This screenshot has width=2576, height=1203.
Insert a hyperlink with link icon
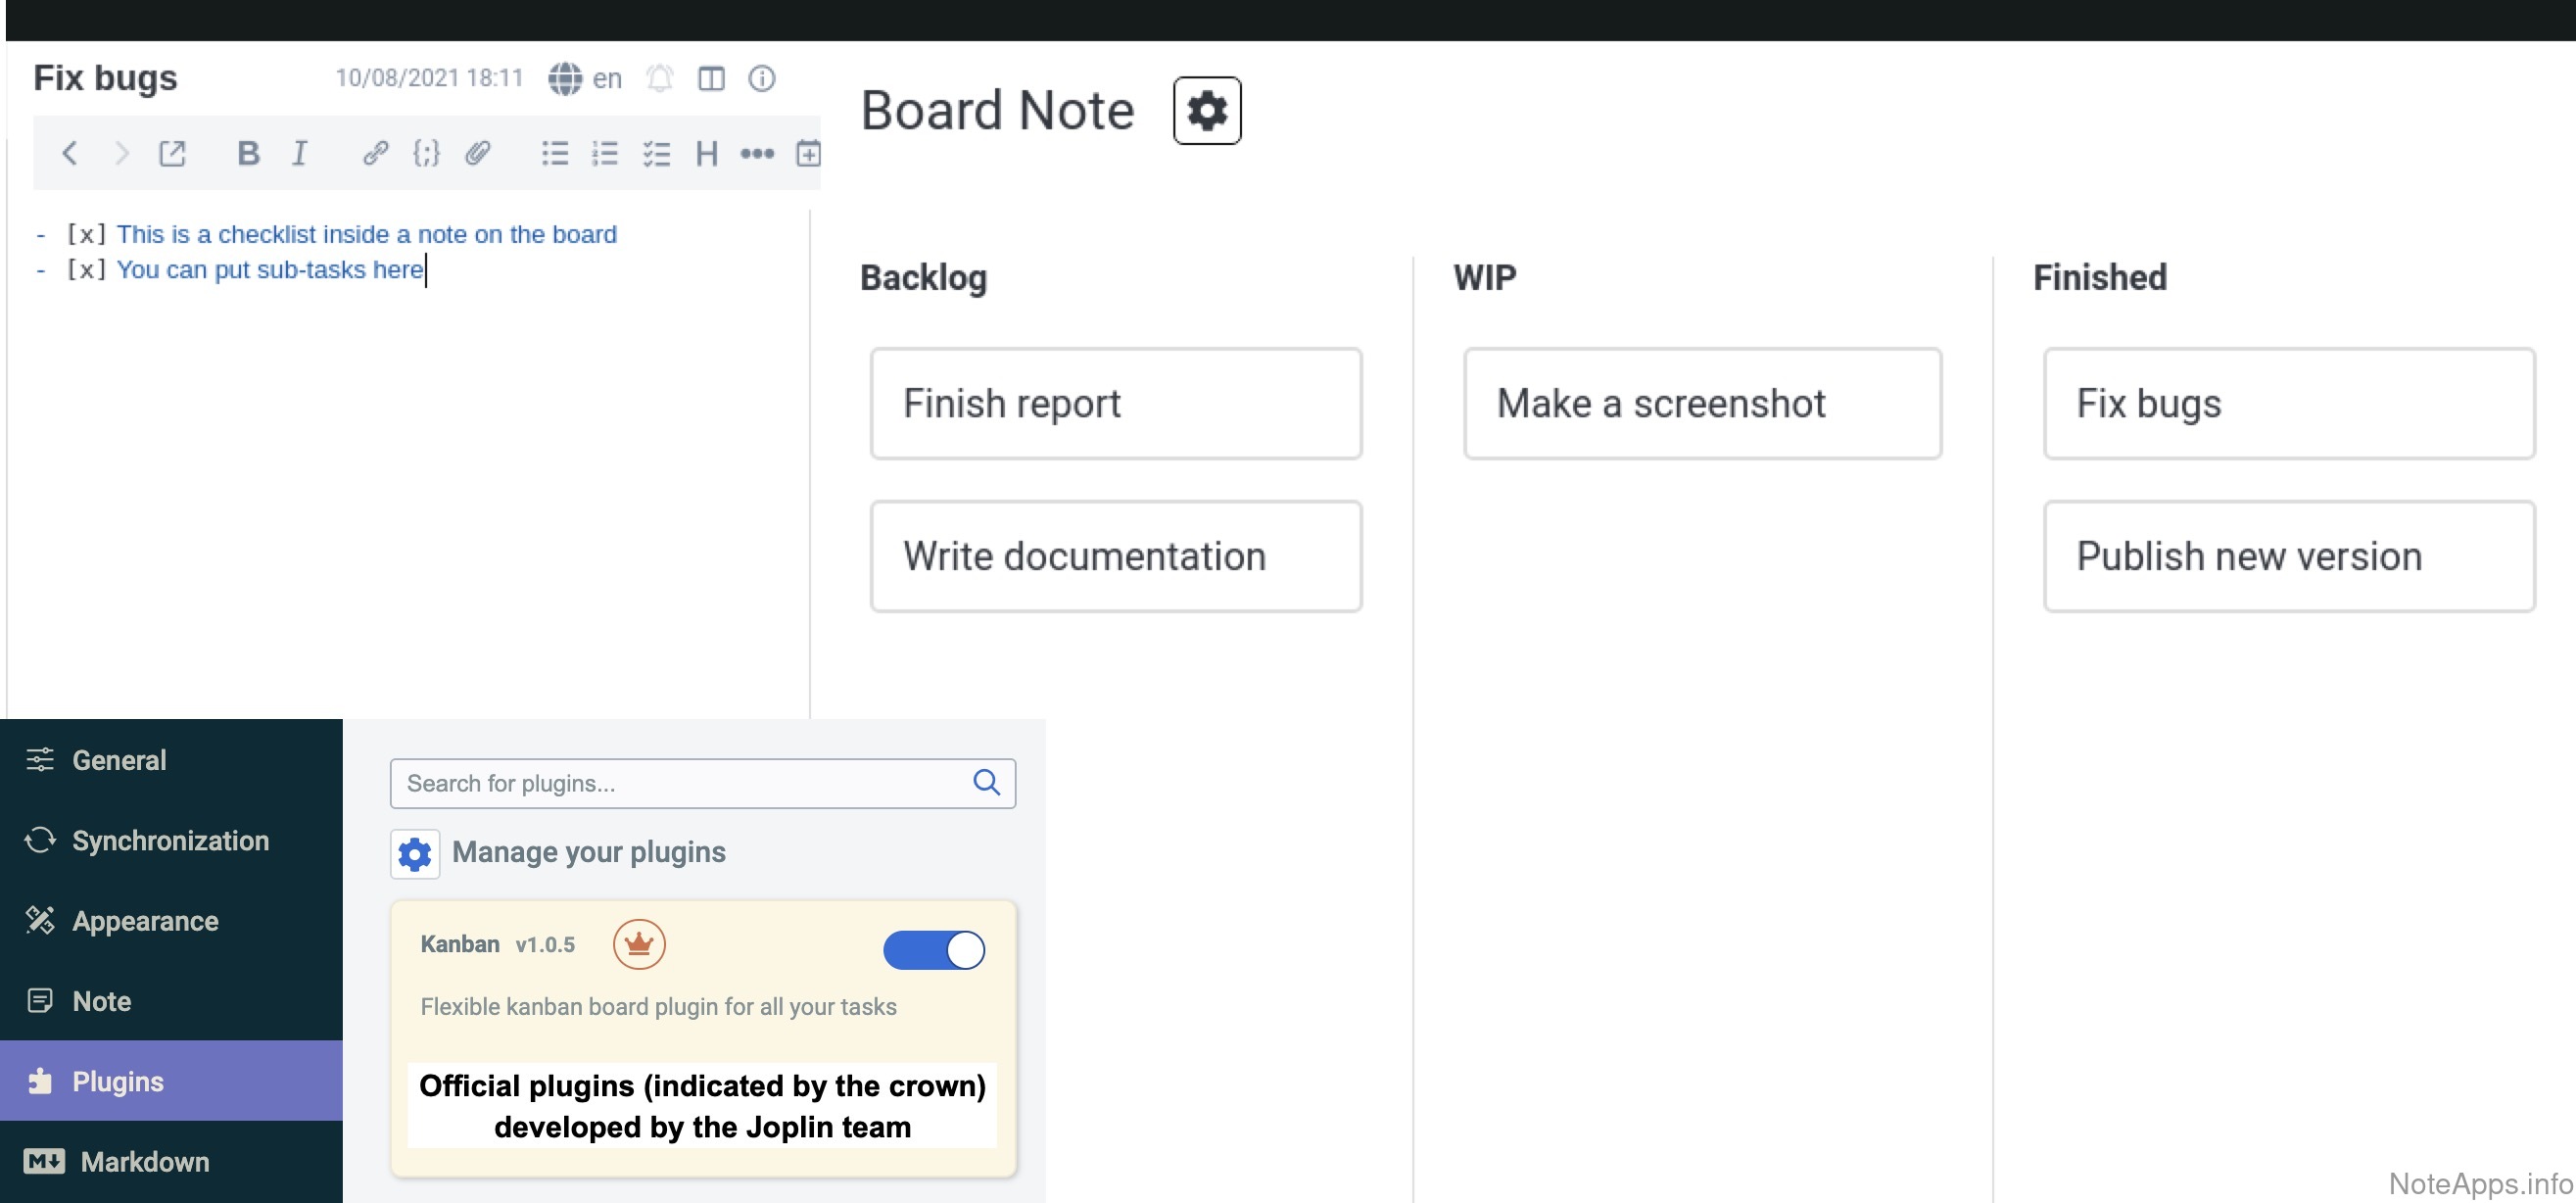[375, 153]
